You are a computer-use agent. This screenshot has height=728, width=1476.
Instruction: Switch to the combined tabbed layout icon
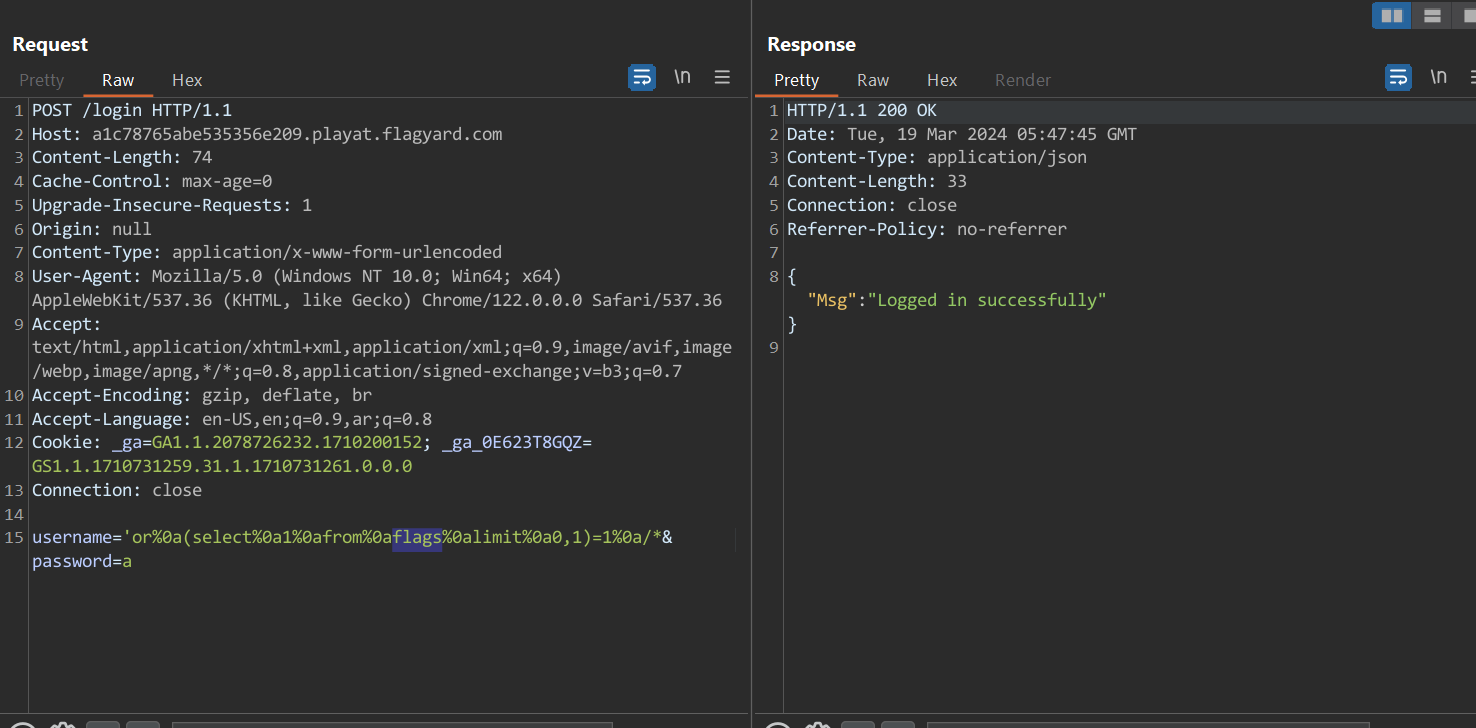point(1468,15)
